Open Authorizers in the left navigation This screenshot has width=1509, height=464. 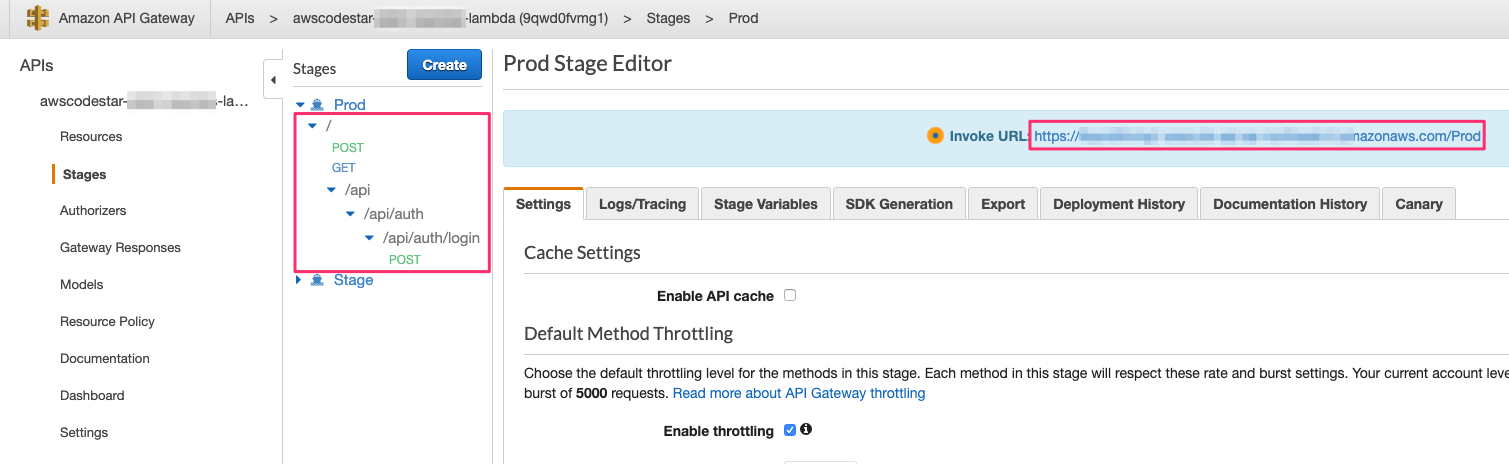(x=93, y=210)
